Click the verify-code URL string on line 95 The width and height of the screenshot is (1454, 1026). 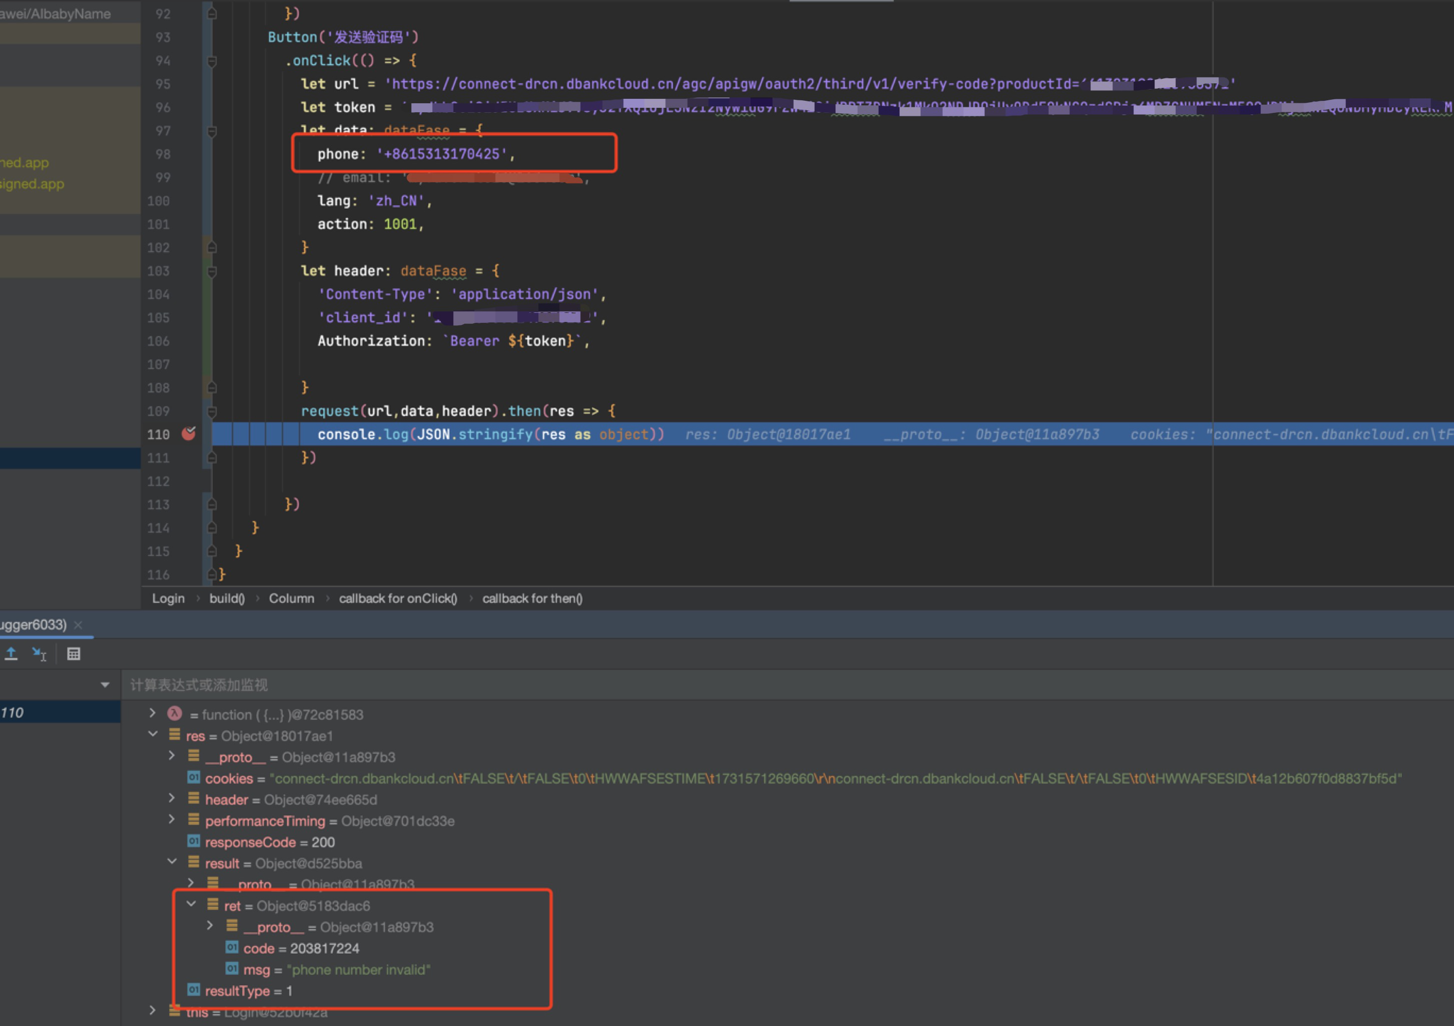[x=810, y=84]
